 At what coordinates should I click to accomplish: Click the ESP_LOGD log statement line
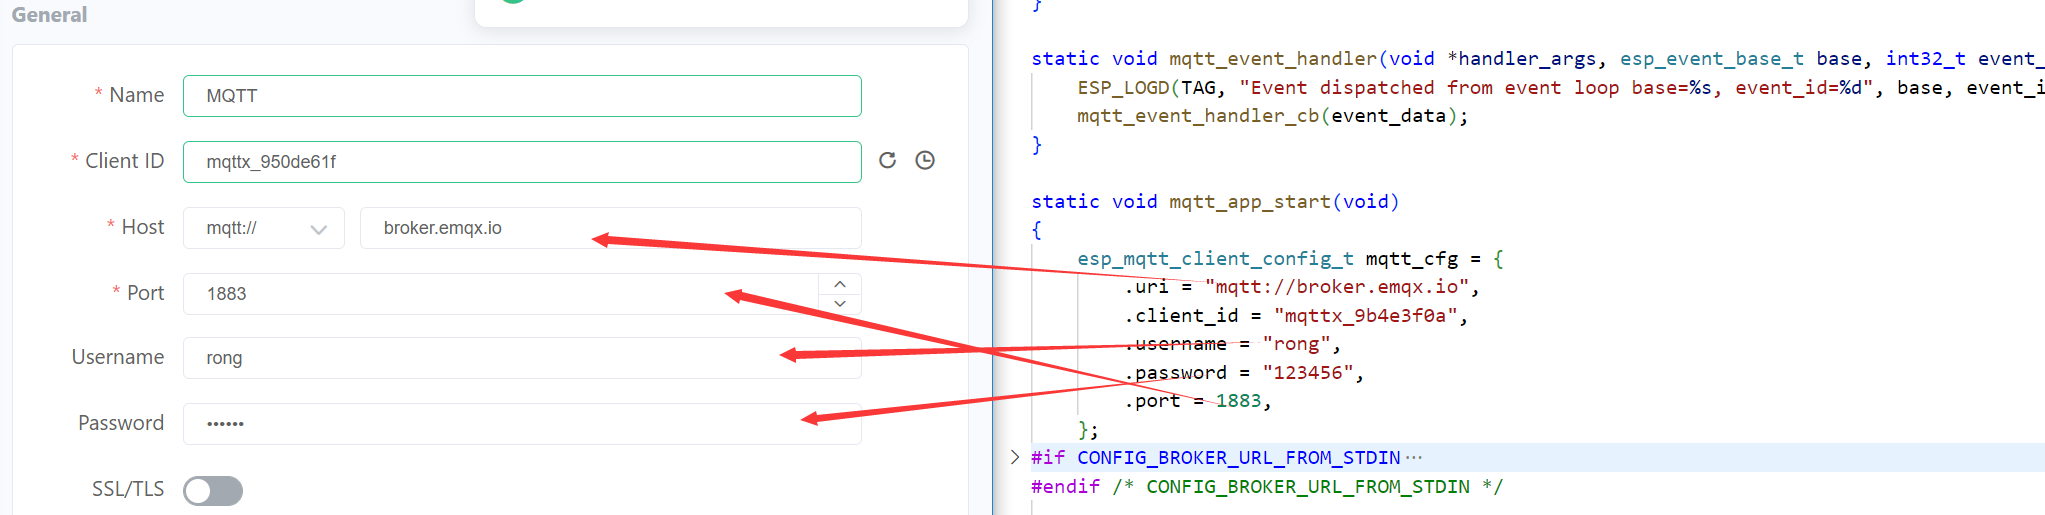tap(1561, 88)
